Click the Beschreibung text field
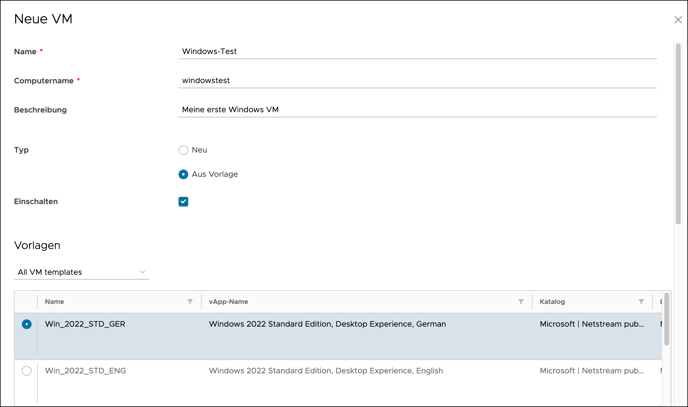 [417, 110]
